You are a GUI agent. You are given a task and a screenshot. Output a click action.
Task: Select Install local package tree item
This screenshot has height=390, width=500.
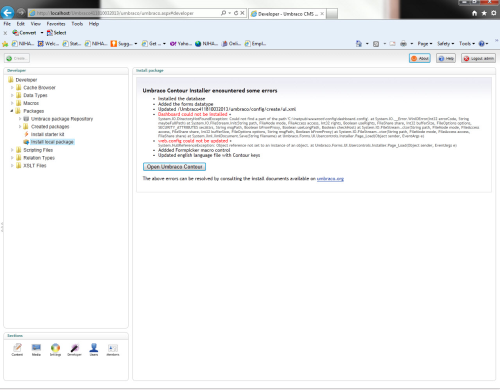point(52,142)
